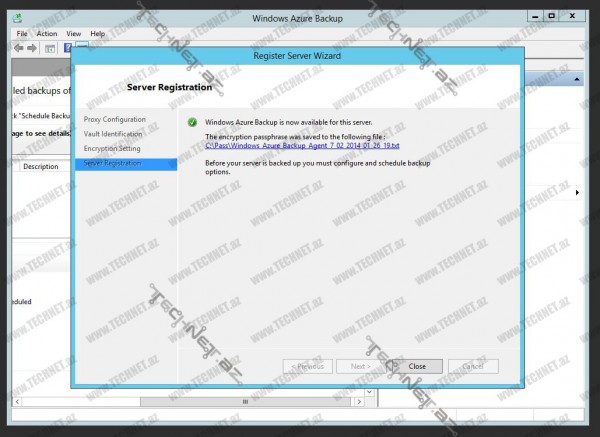Minimize the Windows Azure Backup window
This screenshot has width=600, height=437.
pyautogui.click(x=536, y=16)
